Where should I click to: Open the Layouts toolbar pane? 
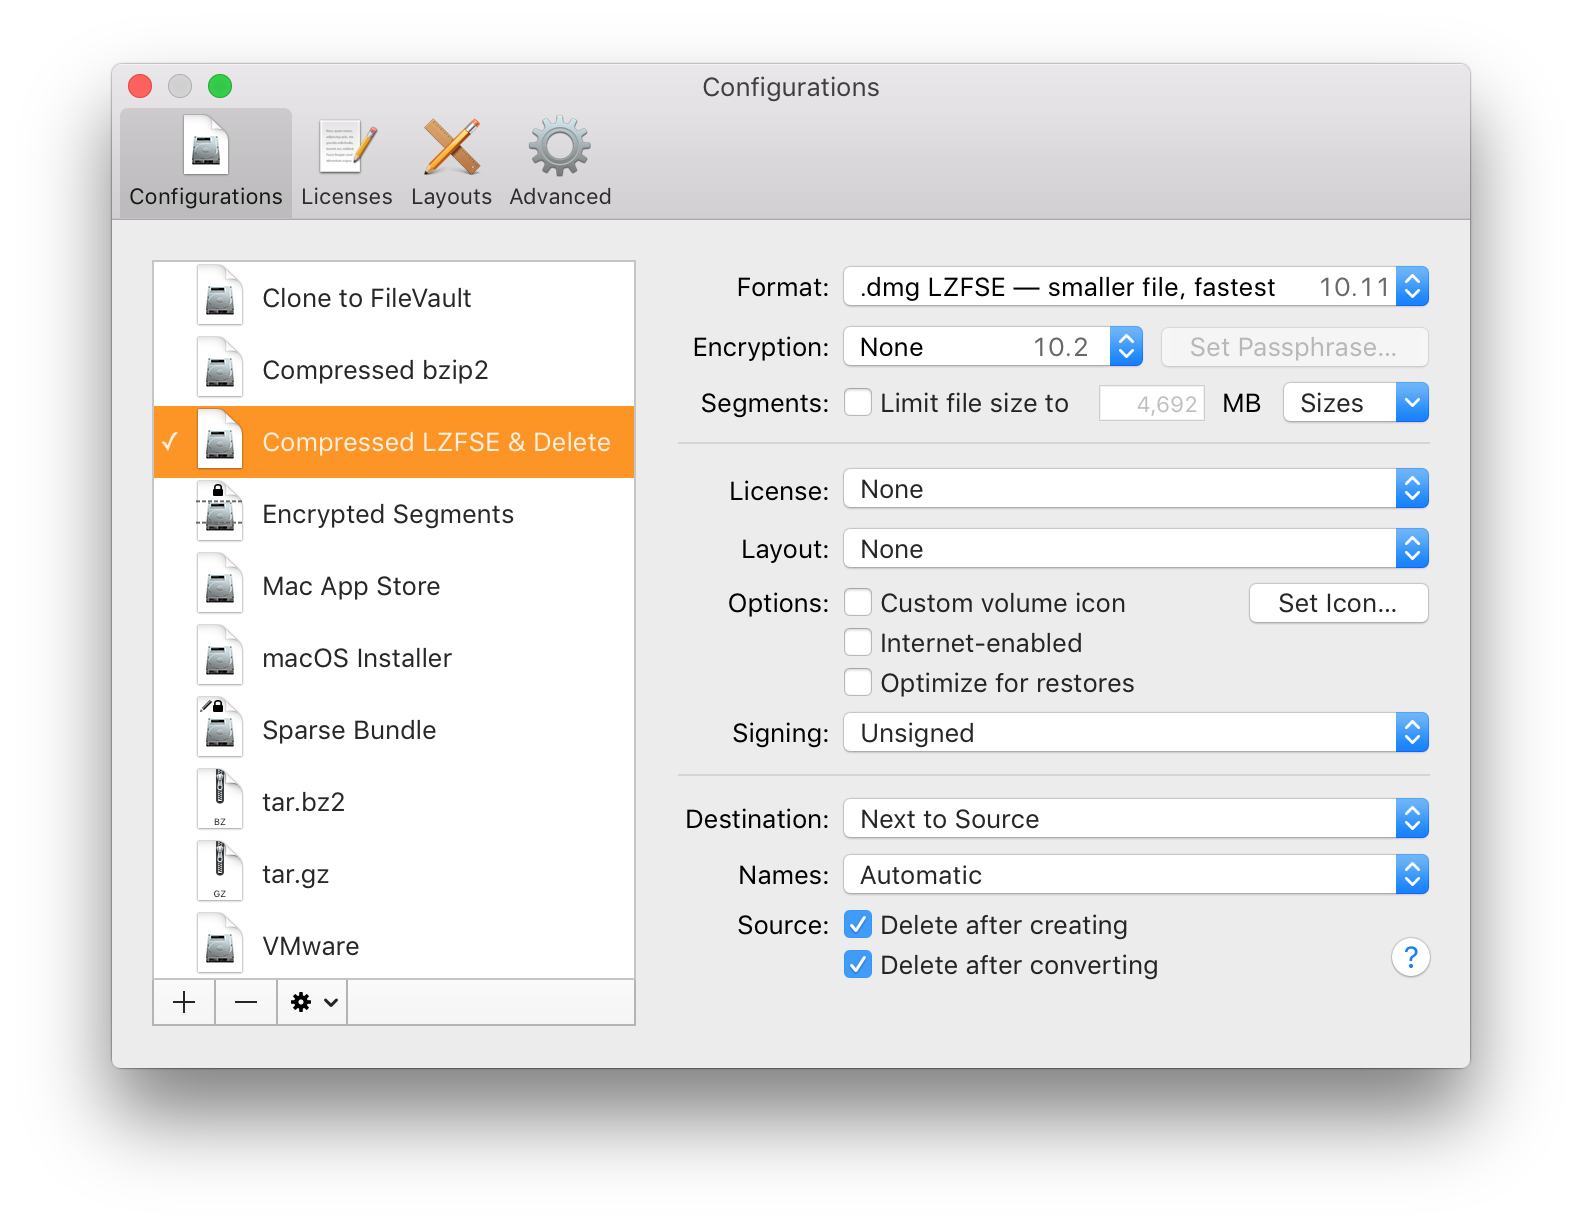(451, 163)
